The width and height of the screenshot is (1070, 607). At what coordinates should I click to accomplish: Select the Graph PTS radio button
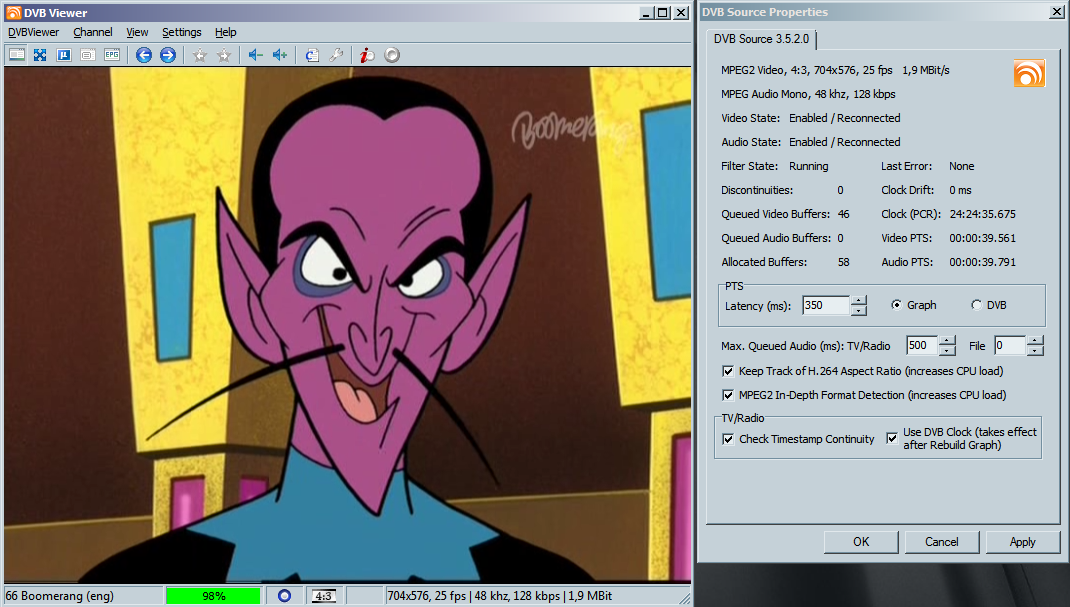896,305
